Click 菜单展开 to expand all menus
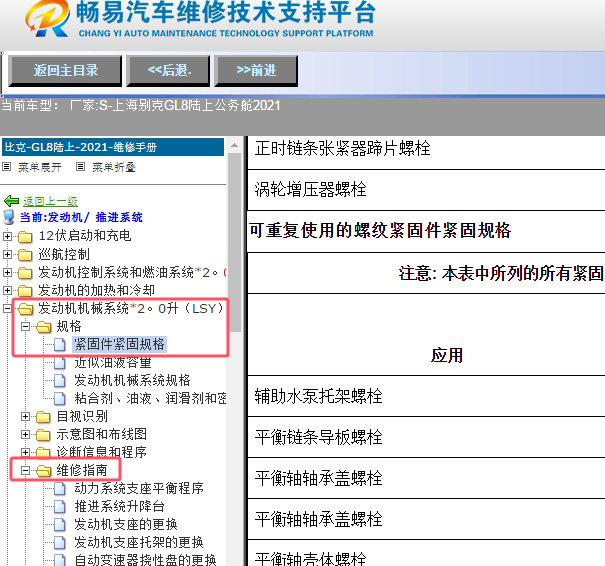The height and width of the screenshot is (566, 605). tap(39, 167)
